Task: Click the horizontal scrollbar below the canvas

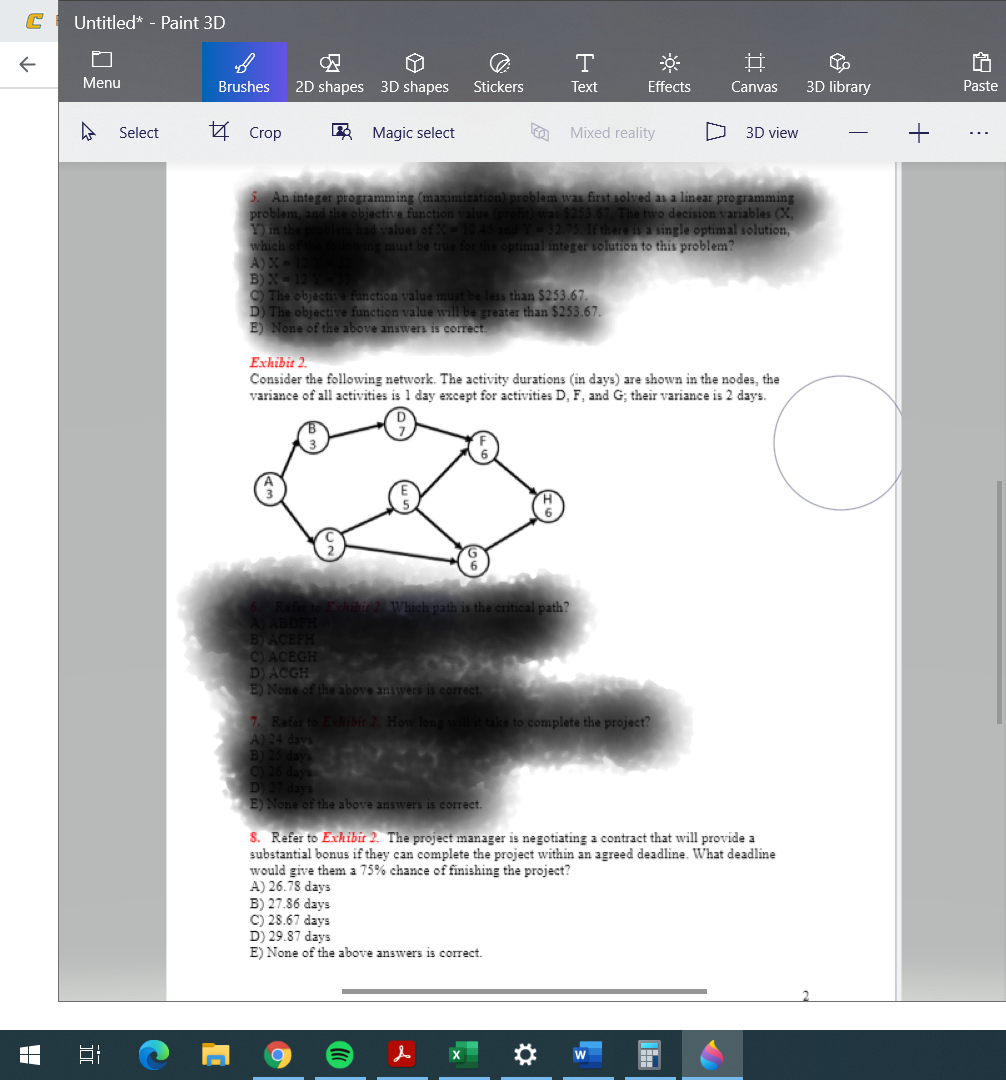Action: click(524, 991)
